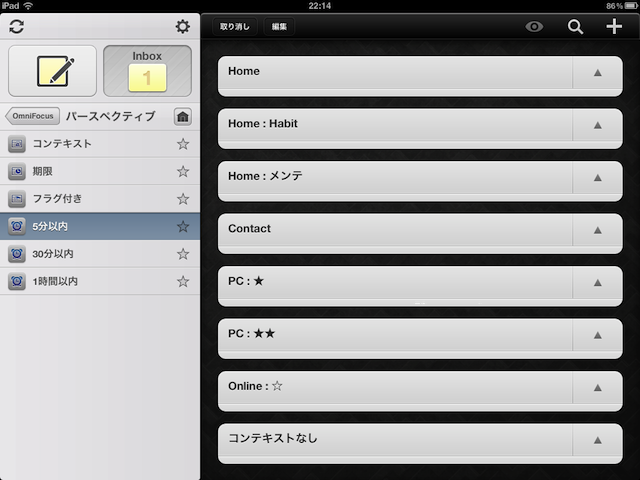
Task: Click the 1時間以内 alarm clock icon
Action: tap(17, 281)
